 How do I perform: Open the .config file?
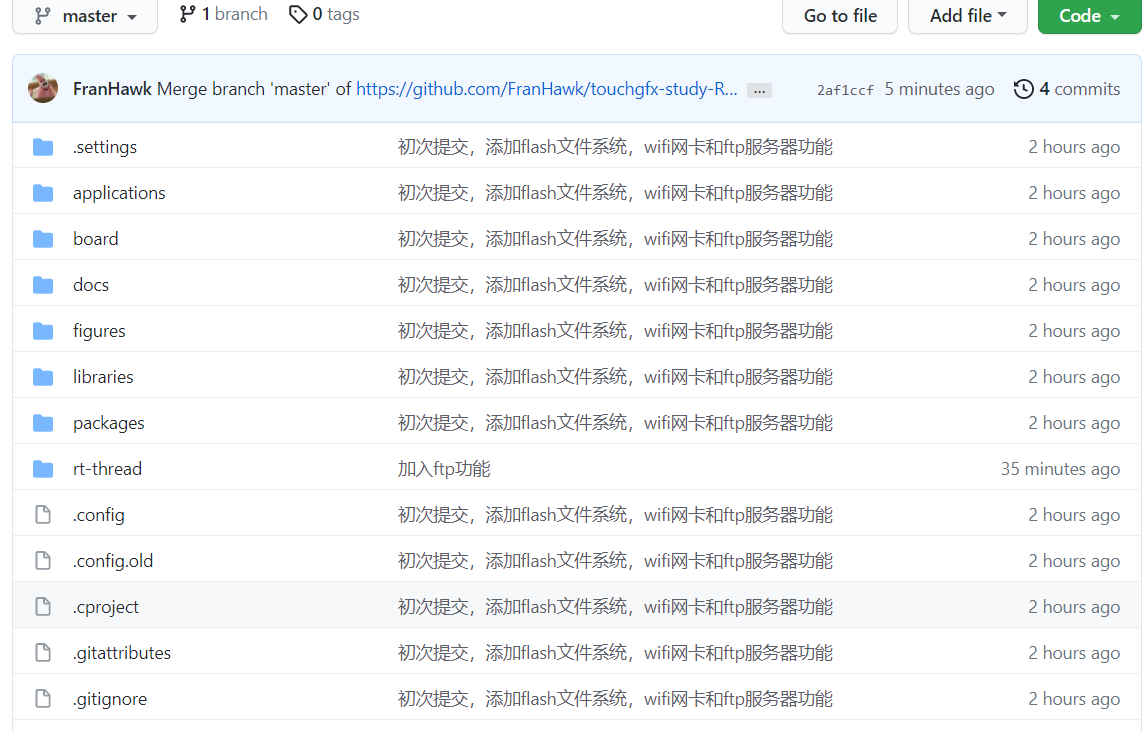click(99, 515)
